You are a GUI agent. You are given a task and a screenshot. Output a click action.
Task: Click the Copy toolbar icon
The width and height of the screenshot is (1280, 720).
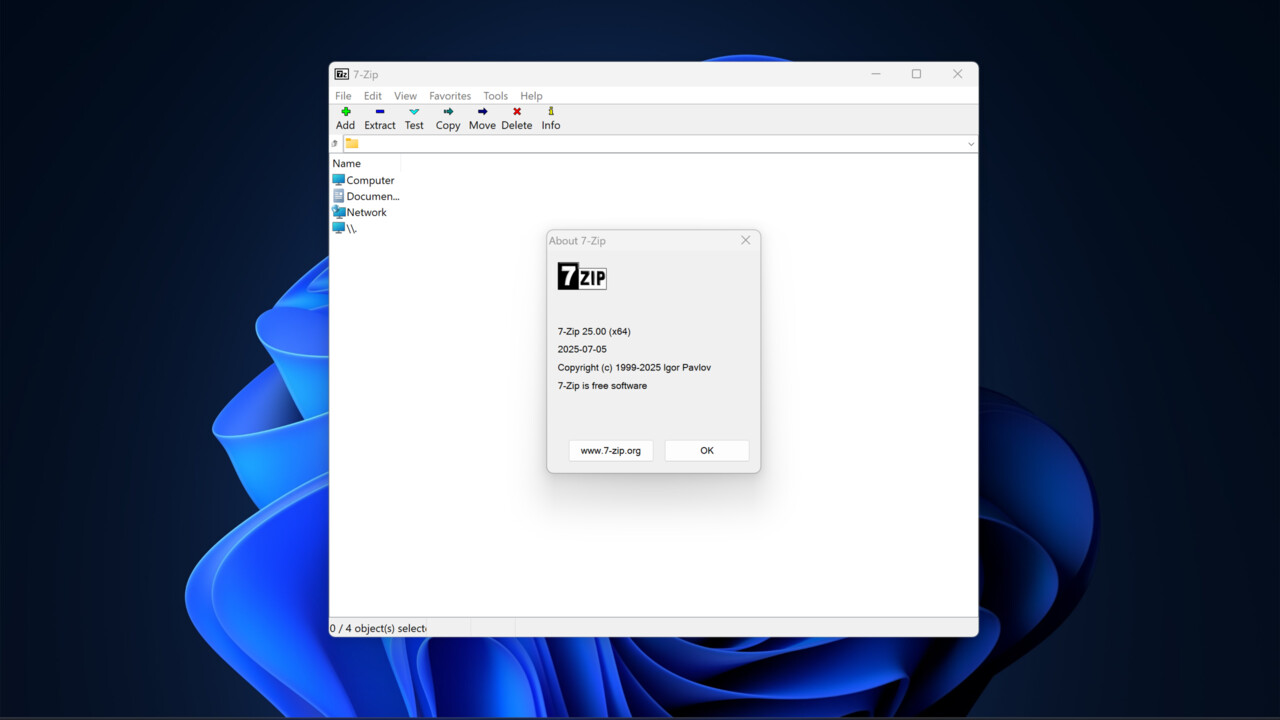[448, 112]
